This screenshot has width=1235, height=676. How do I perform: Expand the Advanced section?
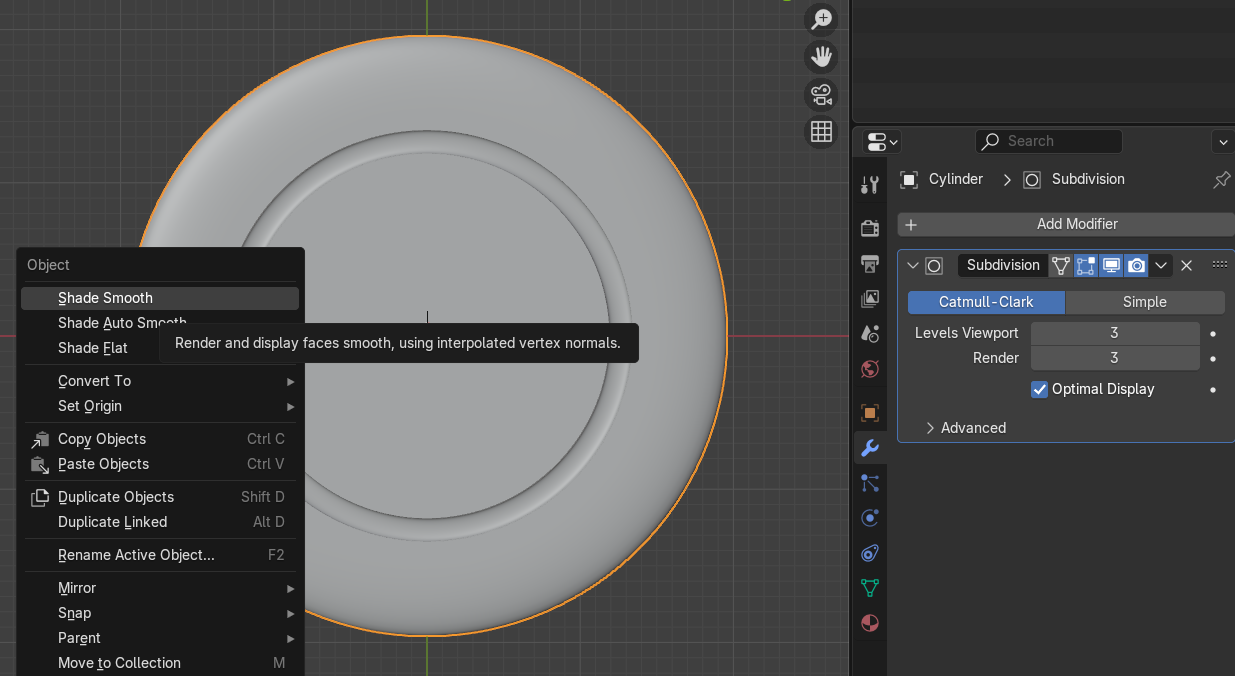(x=965, y=428)
